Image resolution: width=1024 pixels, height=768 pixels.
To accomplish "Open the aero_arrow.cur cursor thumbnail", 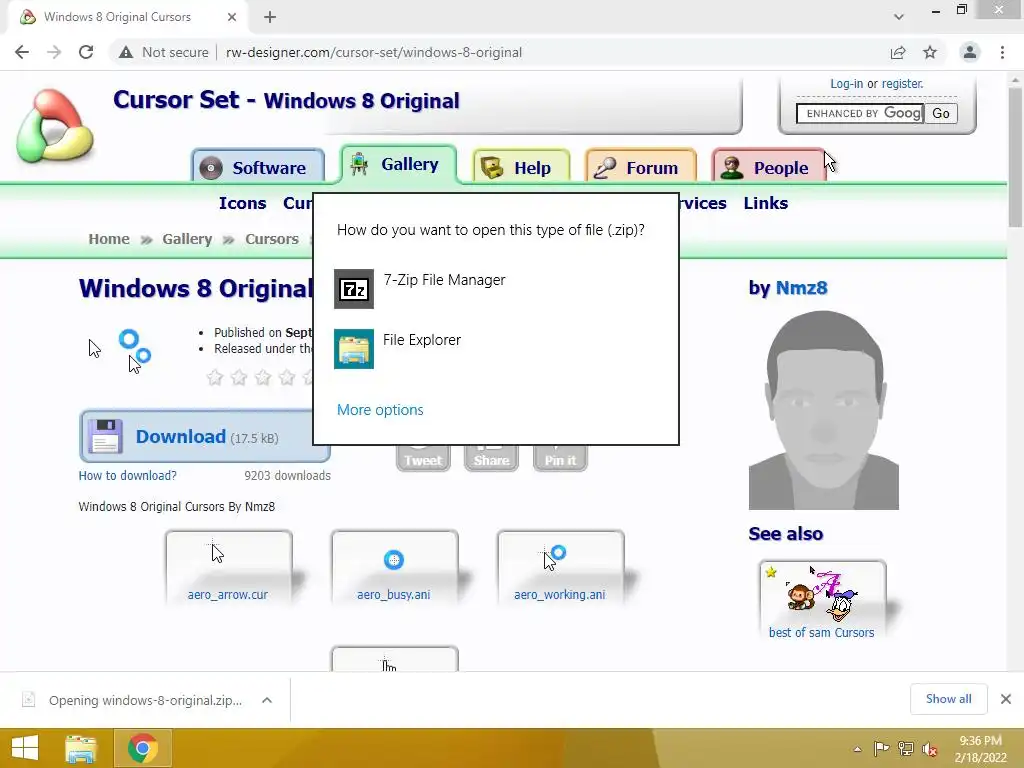I will (229, 567).
